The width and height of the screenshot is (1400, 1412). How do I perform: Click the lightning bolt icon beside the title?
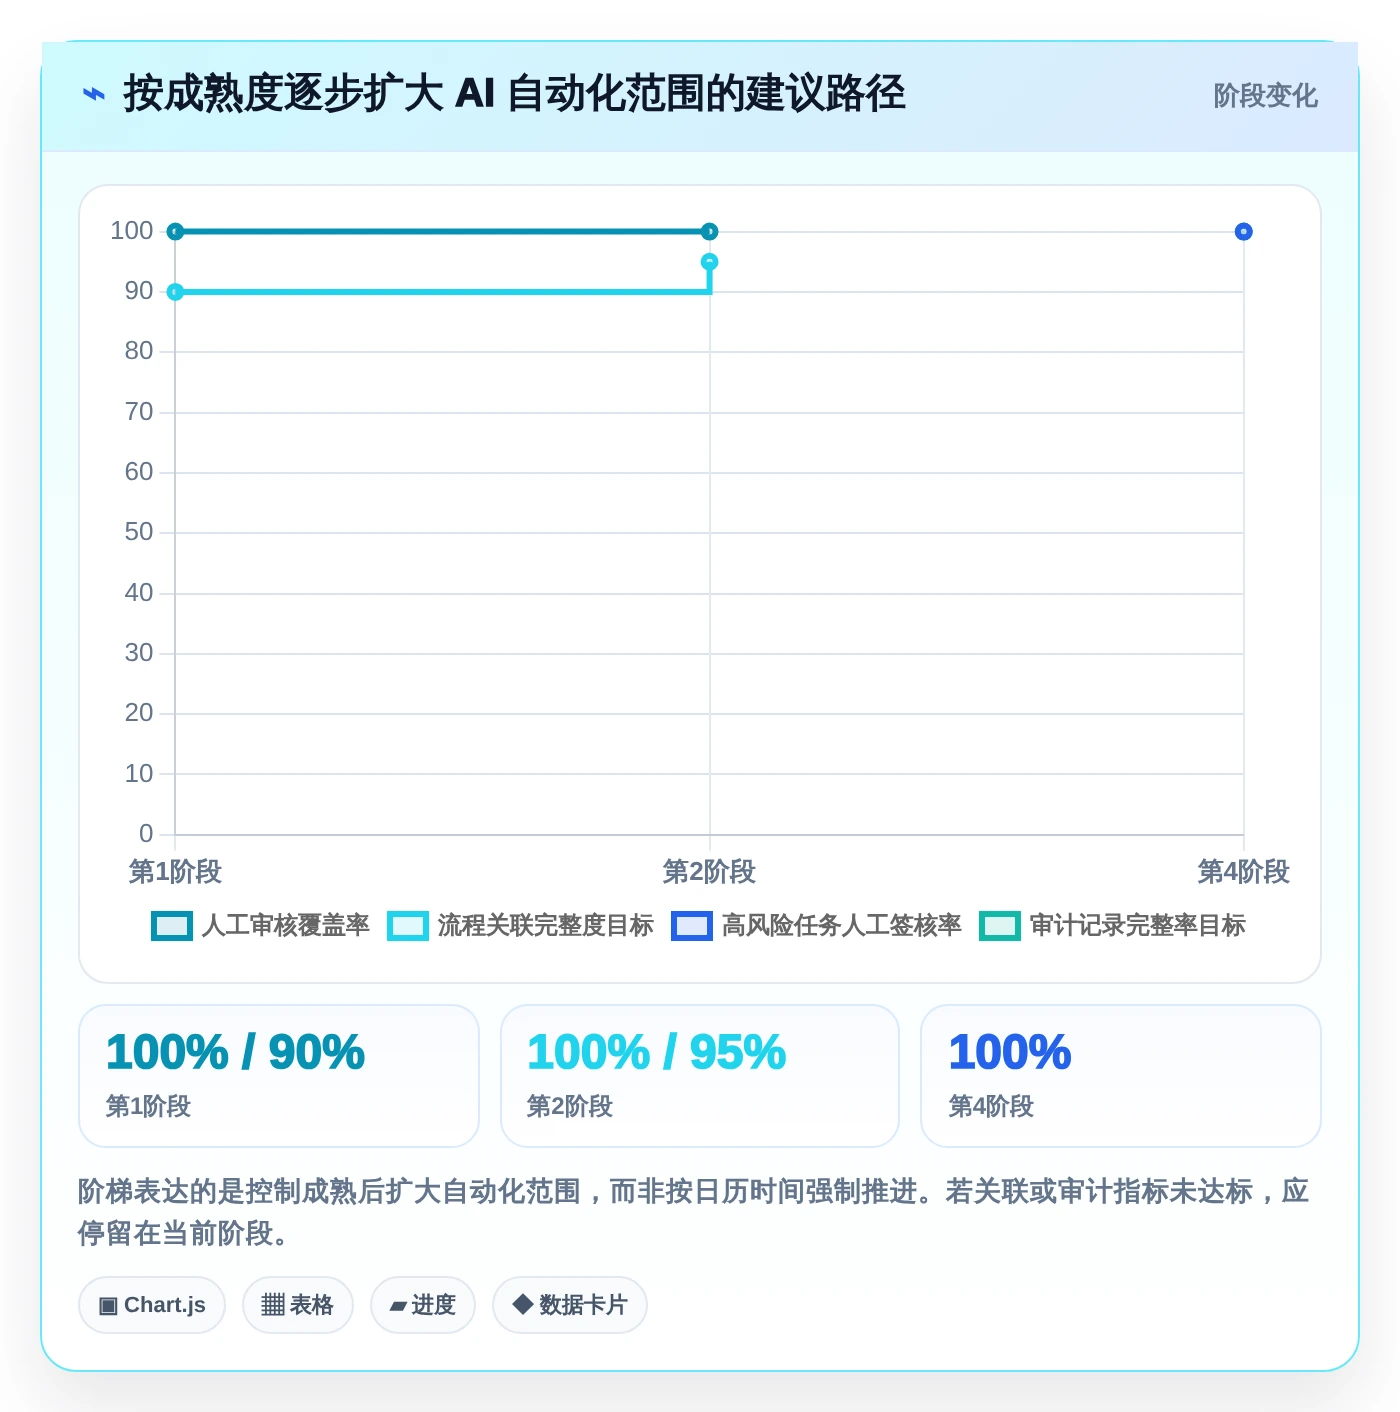(x=93, y=95)
